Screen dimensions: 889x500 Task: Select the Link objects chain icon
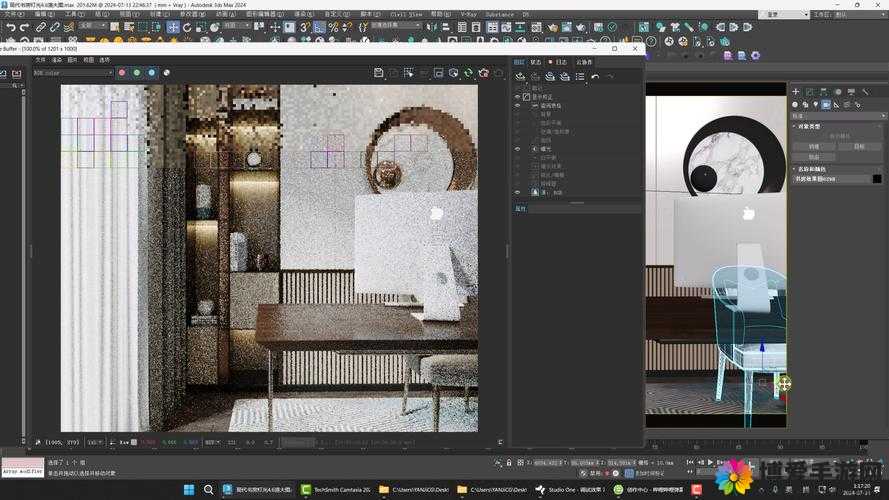pyautogui.click(x=41, y=27)
